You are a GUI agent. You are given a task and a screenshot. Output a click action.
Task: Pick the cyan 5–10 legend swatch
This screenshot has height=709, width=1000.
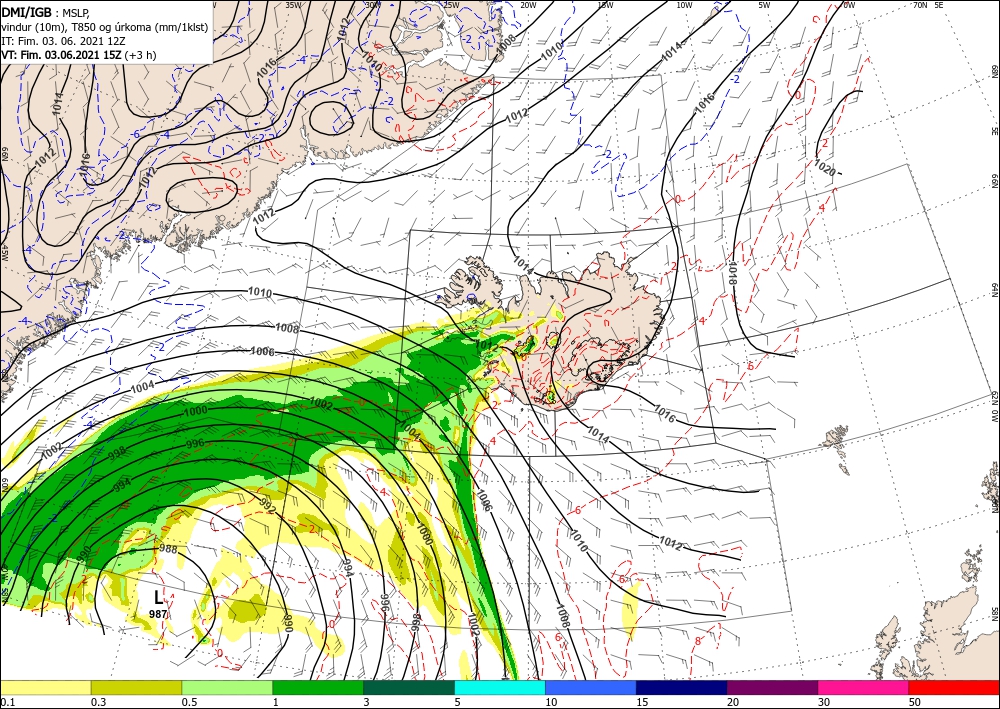coord(499,687)
